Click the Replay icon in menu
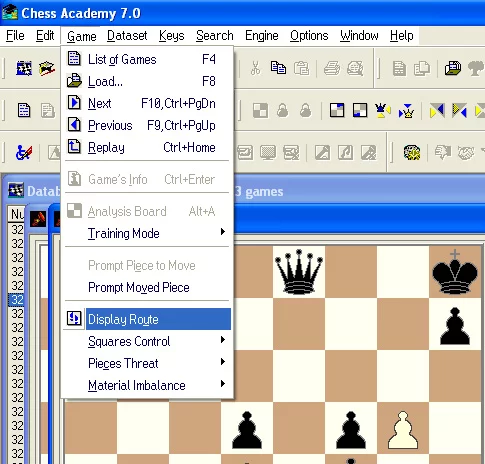The image size is (485, 464). (74, 146)
